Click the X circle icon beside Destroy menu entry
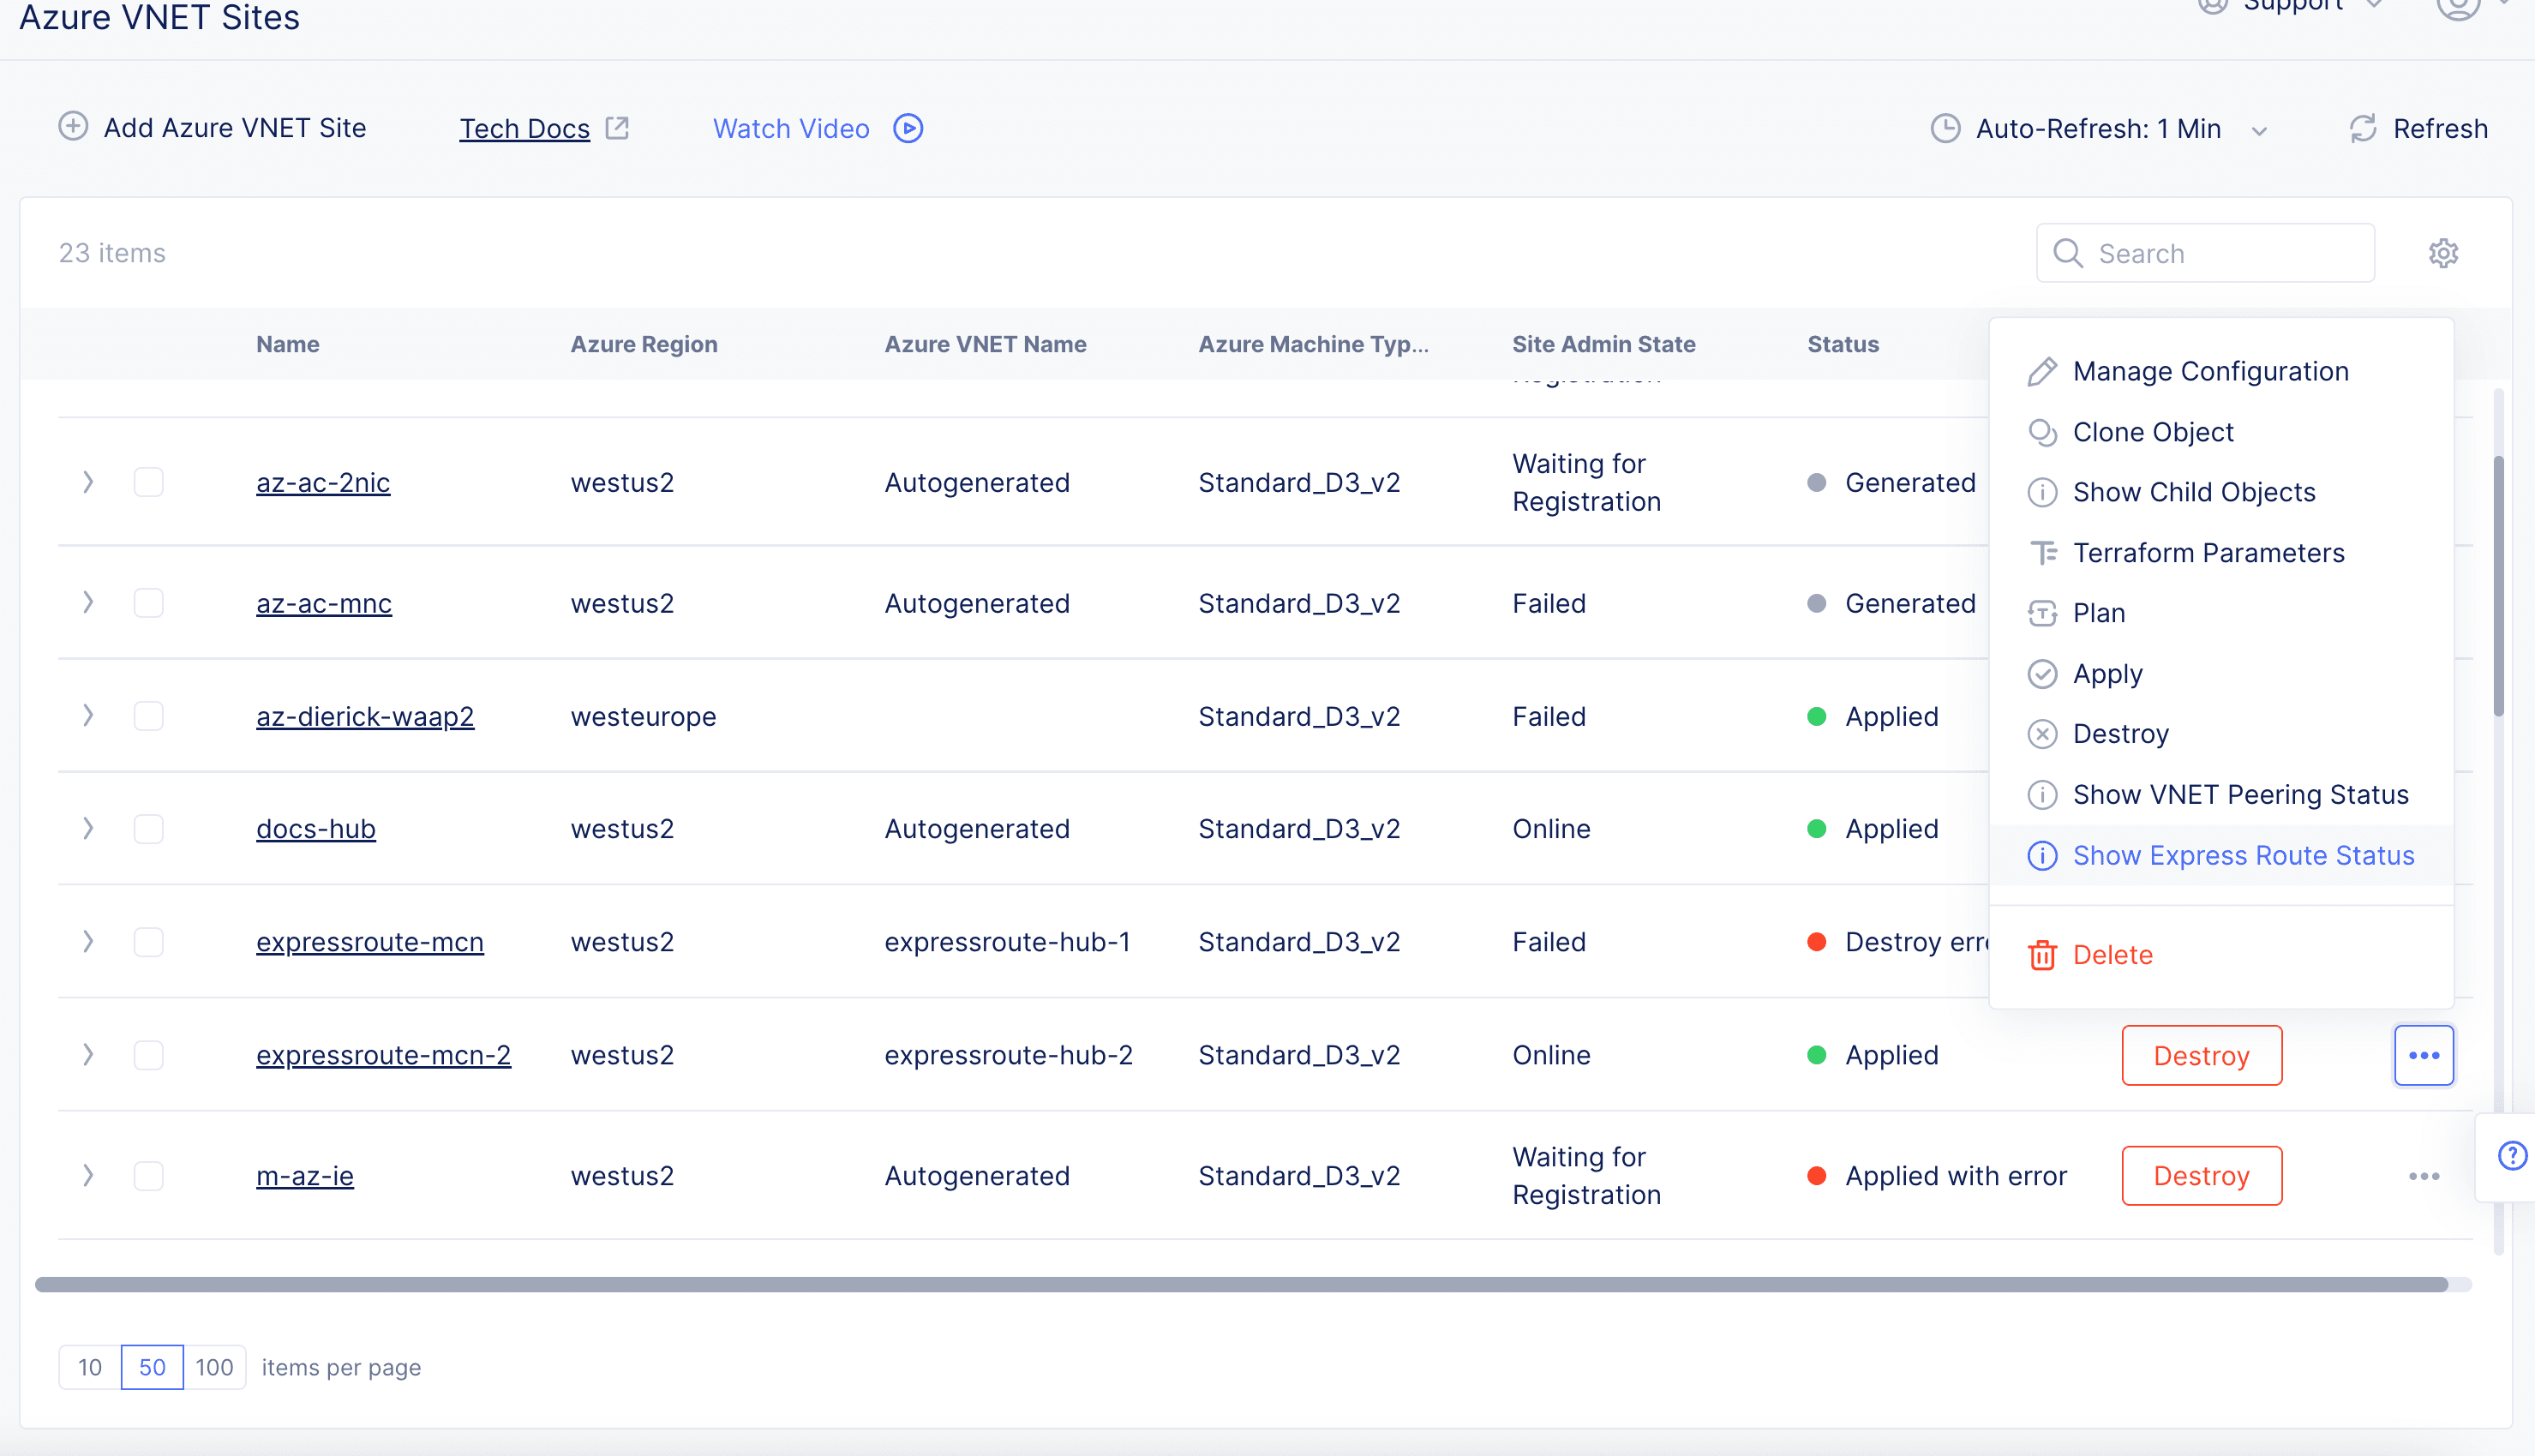2535x1456 pixels. coord(2042,735)
